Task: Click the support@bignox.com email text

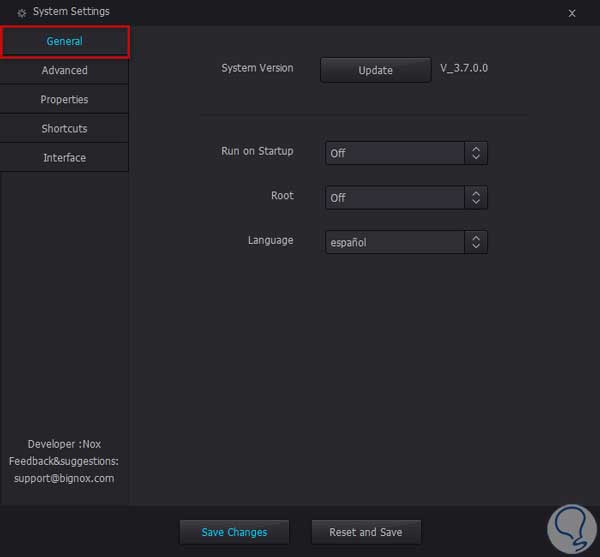Action: 64,478
